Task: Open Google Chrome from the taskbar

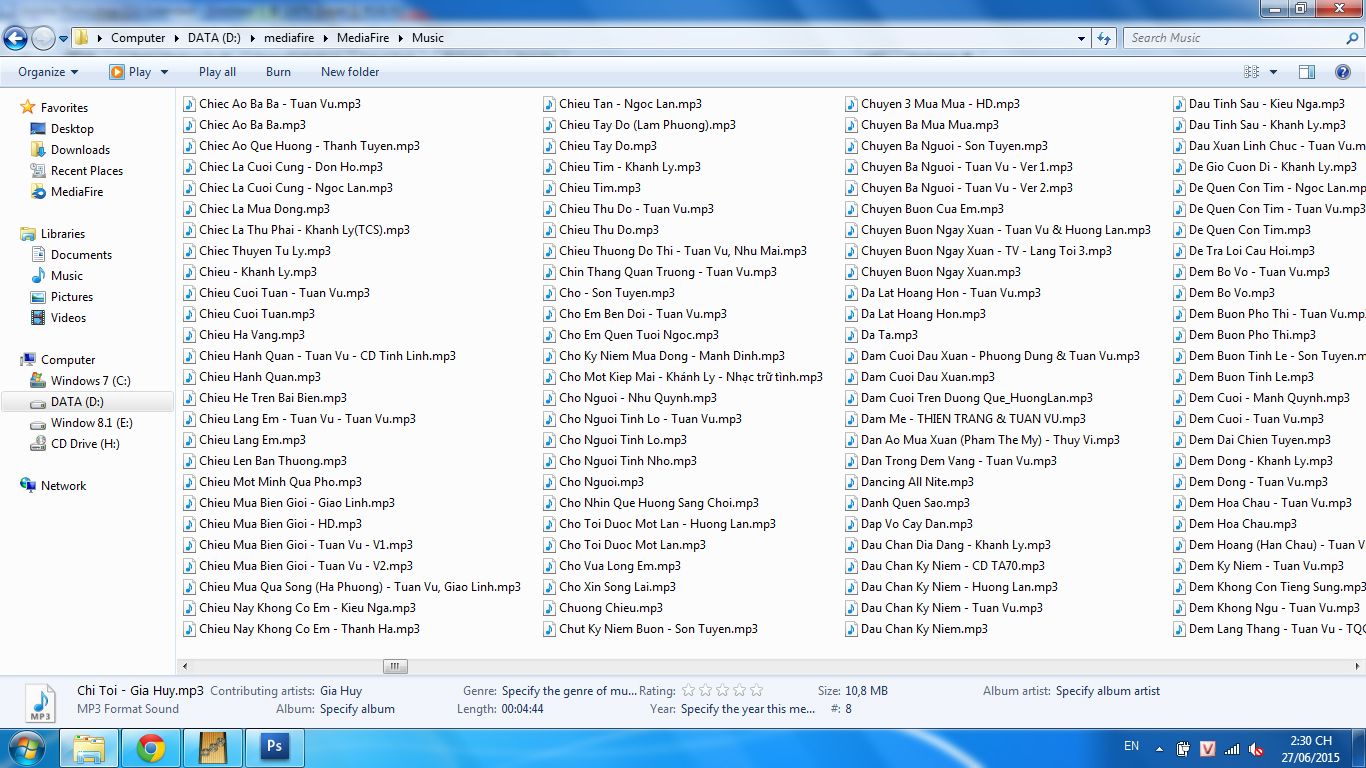Action: point(151,747)
